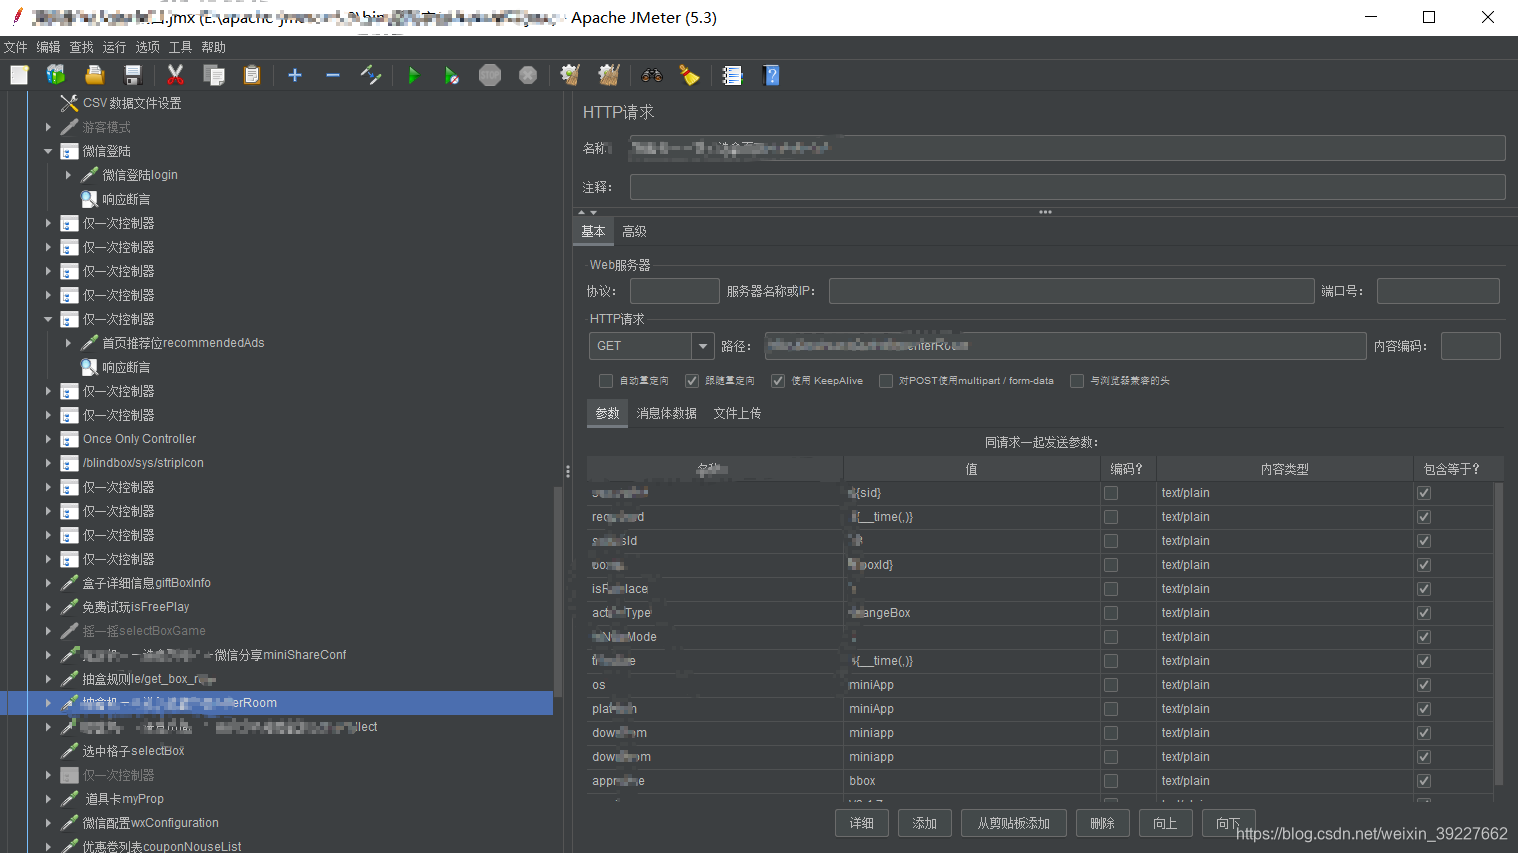Click the 添加 button
The image size is (1518, 853).
925,823
